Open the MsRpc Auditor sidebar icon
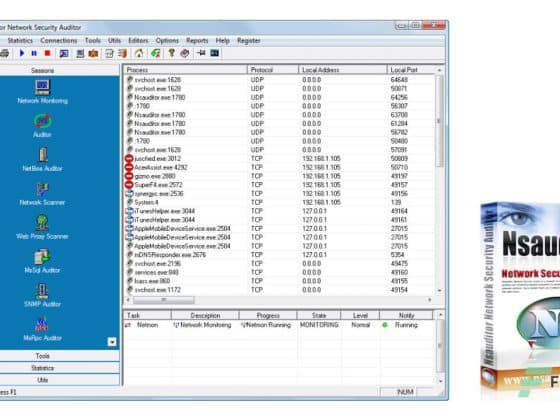560x420 pixels. (x=42, y=324)
